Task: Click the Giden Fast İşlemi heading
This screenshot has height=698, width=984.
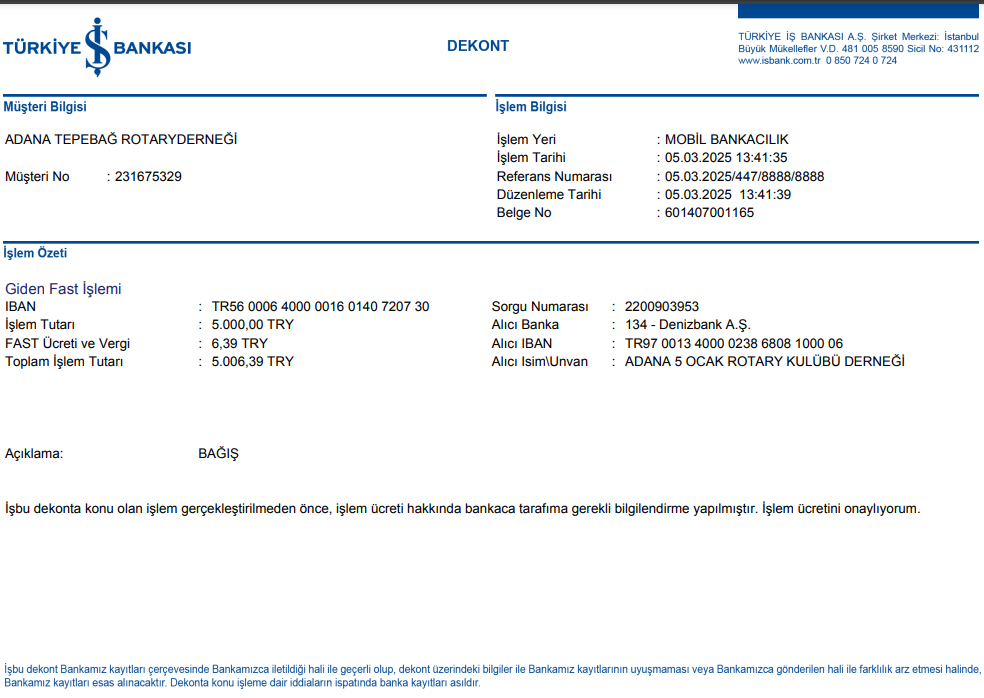Action: pos(63,289)
